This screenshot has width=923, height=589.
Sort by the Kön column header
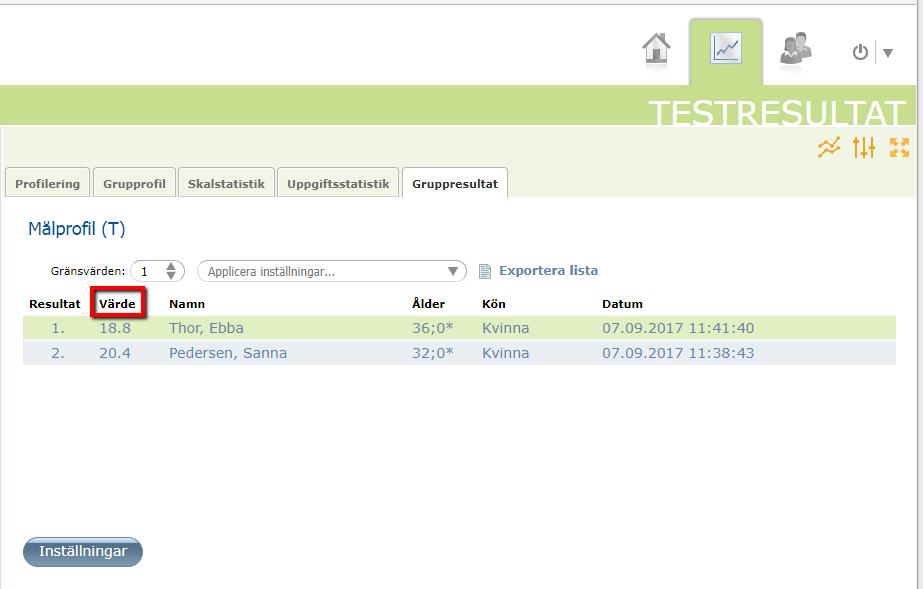(493, 304)
